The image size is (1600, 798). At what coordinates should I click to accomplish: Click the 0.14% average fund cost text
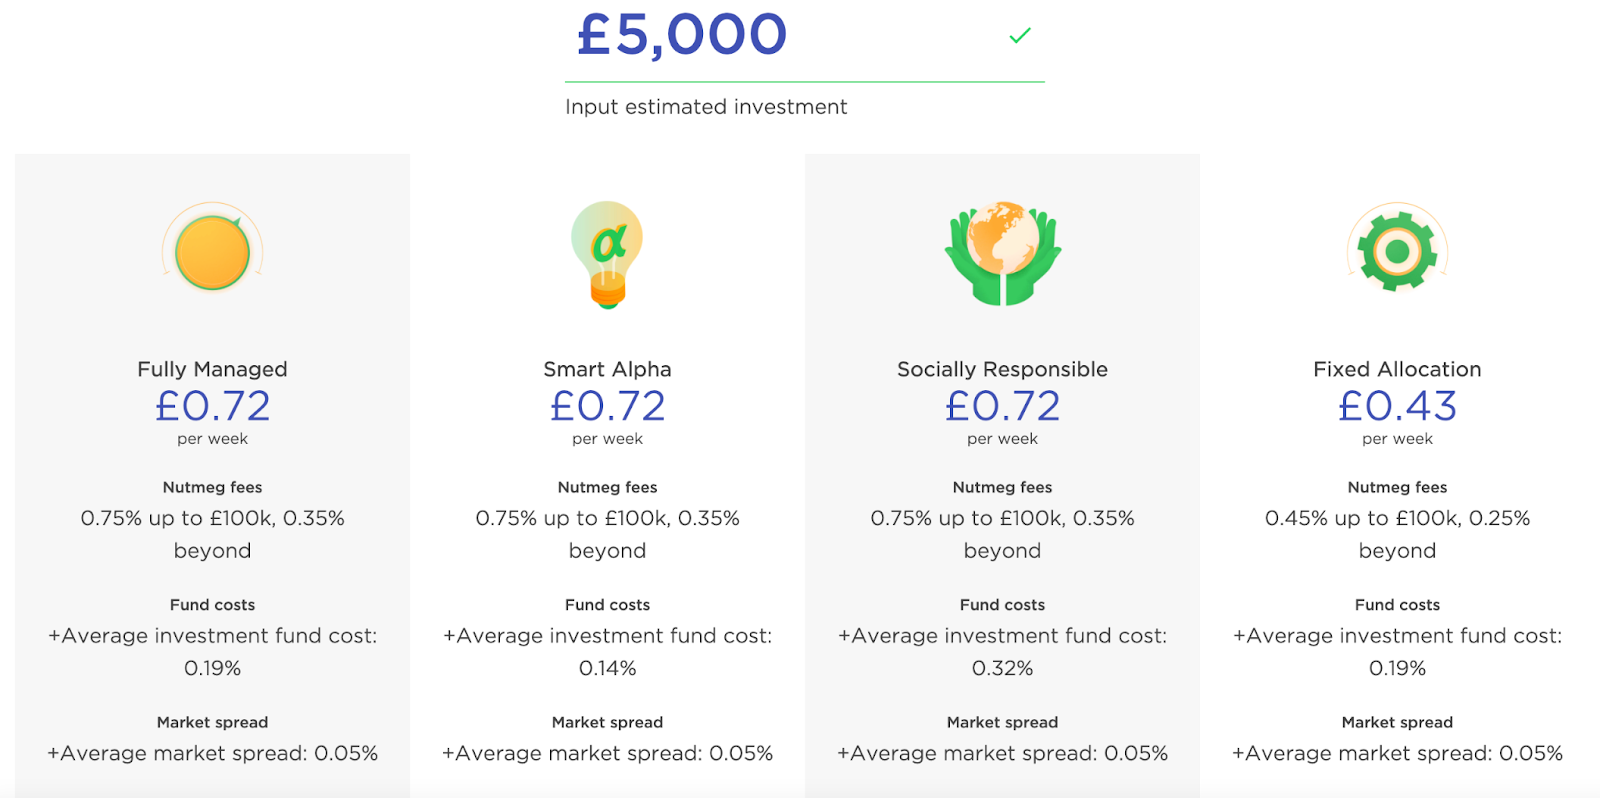607,668
